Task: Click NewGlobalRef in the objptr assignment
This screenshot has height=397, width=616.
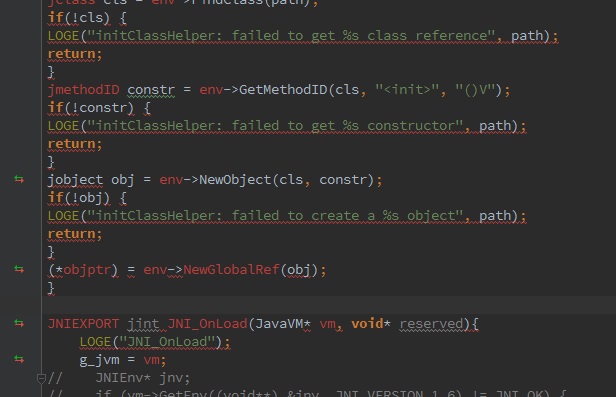Action: point(231,270)
